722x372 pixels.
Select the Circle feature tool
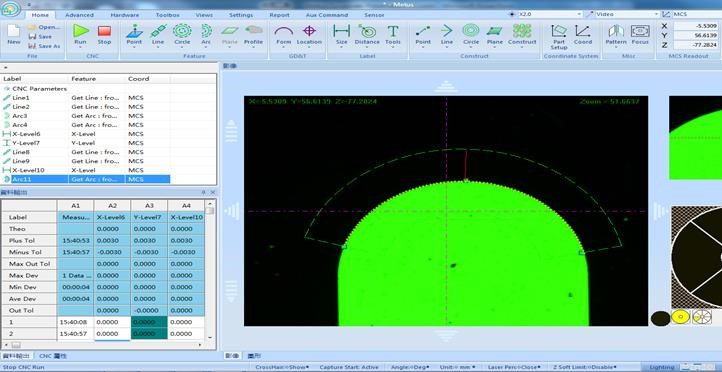pos(182,35)
